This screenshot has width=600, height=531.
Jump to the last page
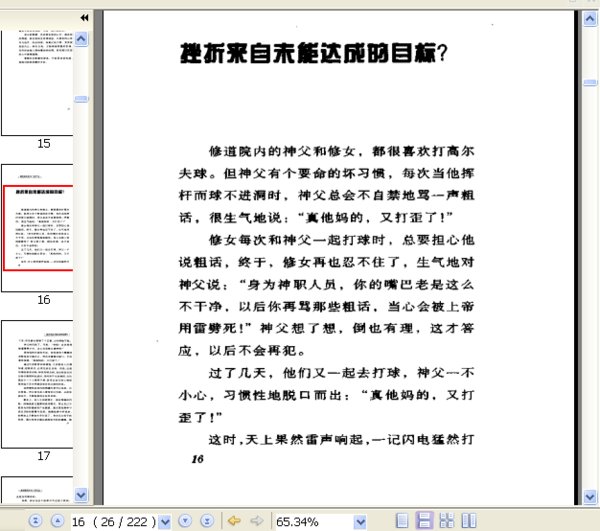click(206, 521)
